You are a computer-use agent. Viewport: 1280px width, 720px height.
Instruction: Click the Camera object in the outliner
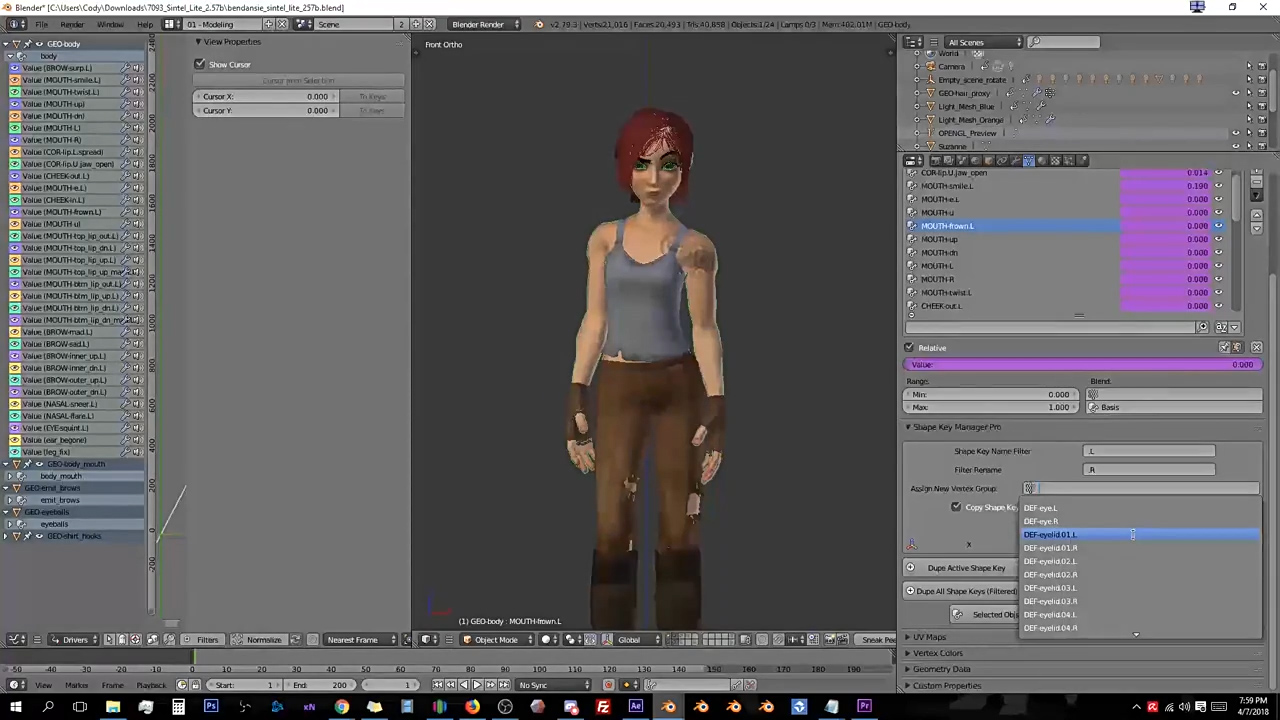951,67
